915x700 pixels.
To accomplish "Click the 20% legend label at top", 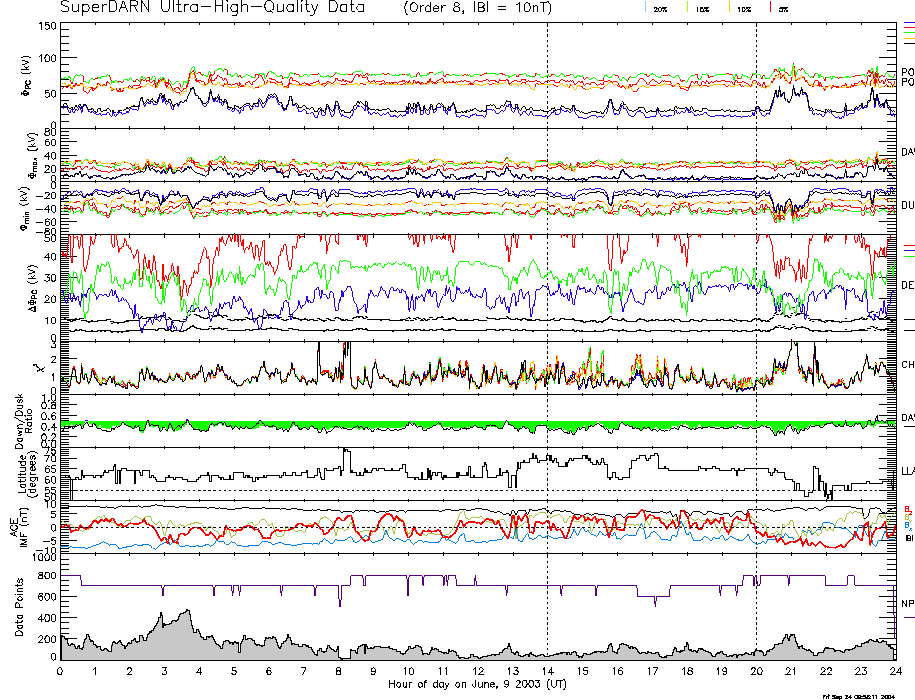I will pyautogui.click(x=660, y=8).
